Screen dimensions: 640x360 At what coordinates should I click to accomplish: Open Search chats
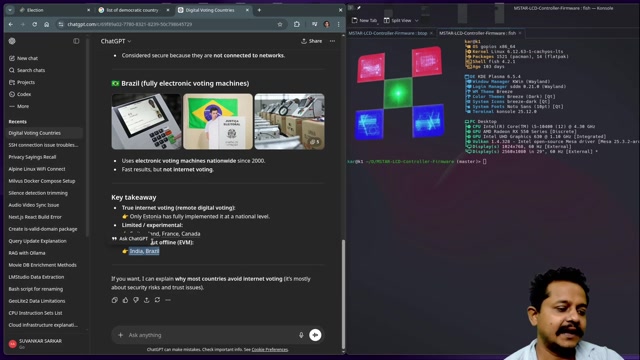click(27, 70)
